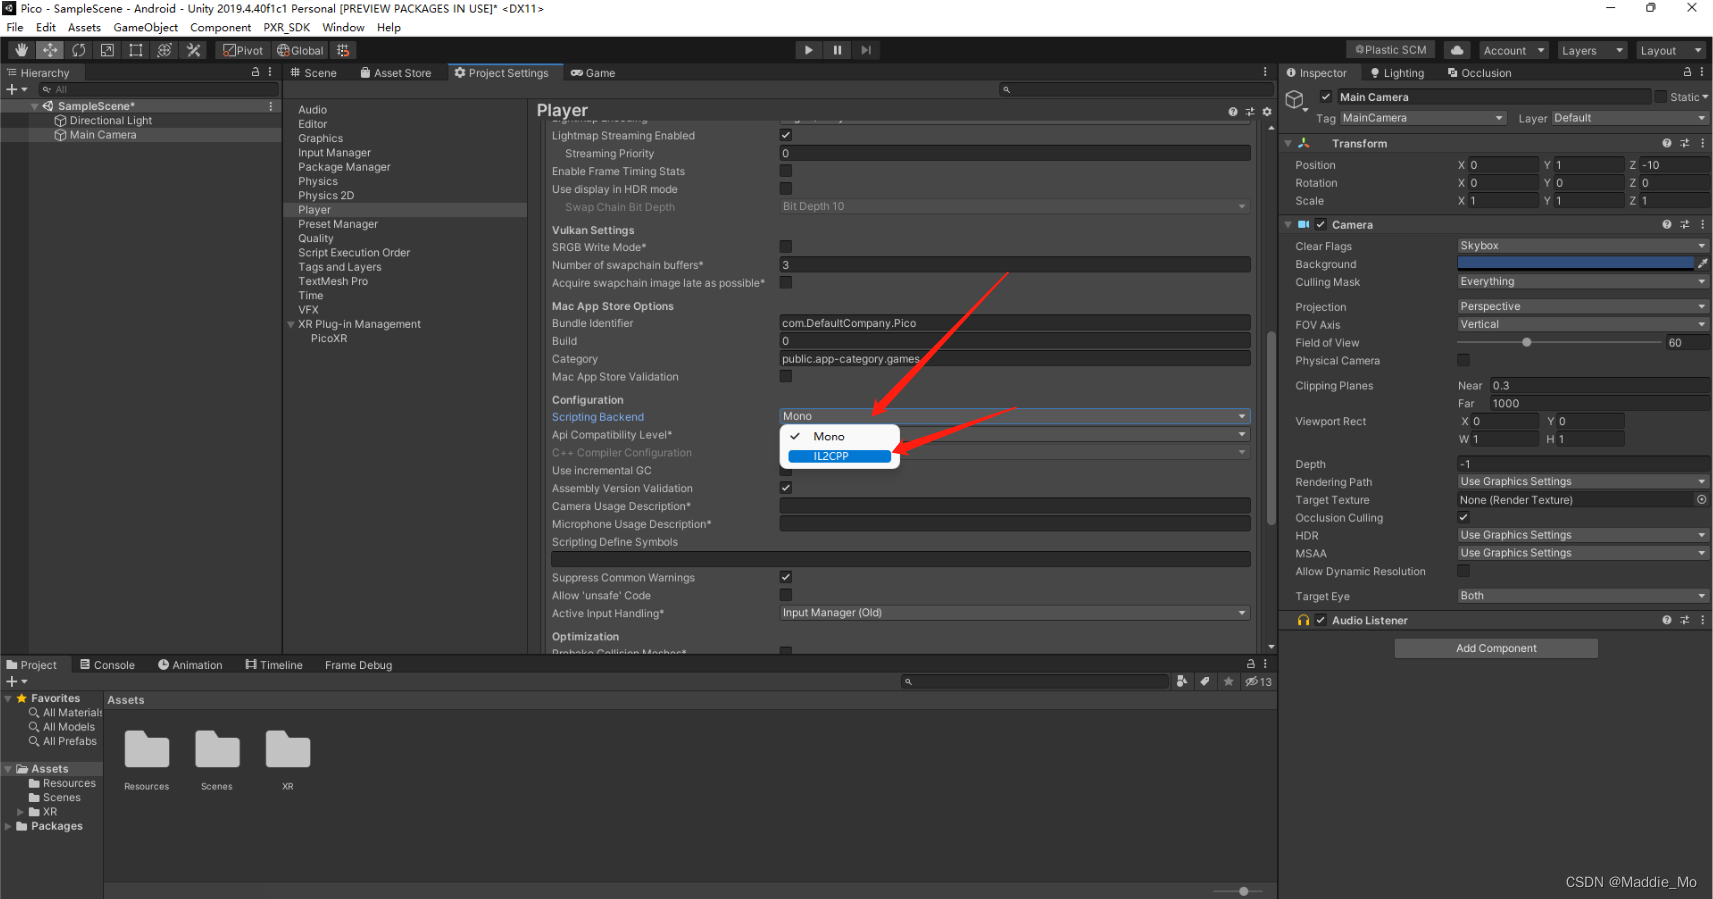Image resolution: width=1713 pixels, height=899 pixels.
Task: Choose IL2CPP scripting backend option
Action: (839, 456)
